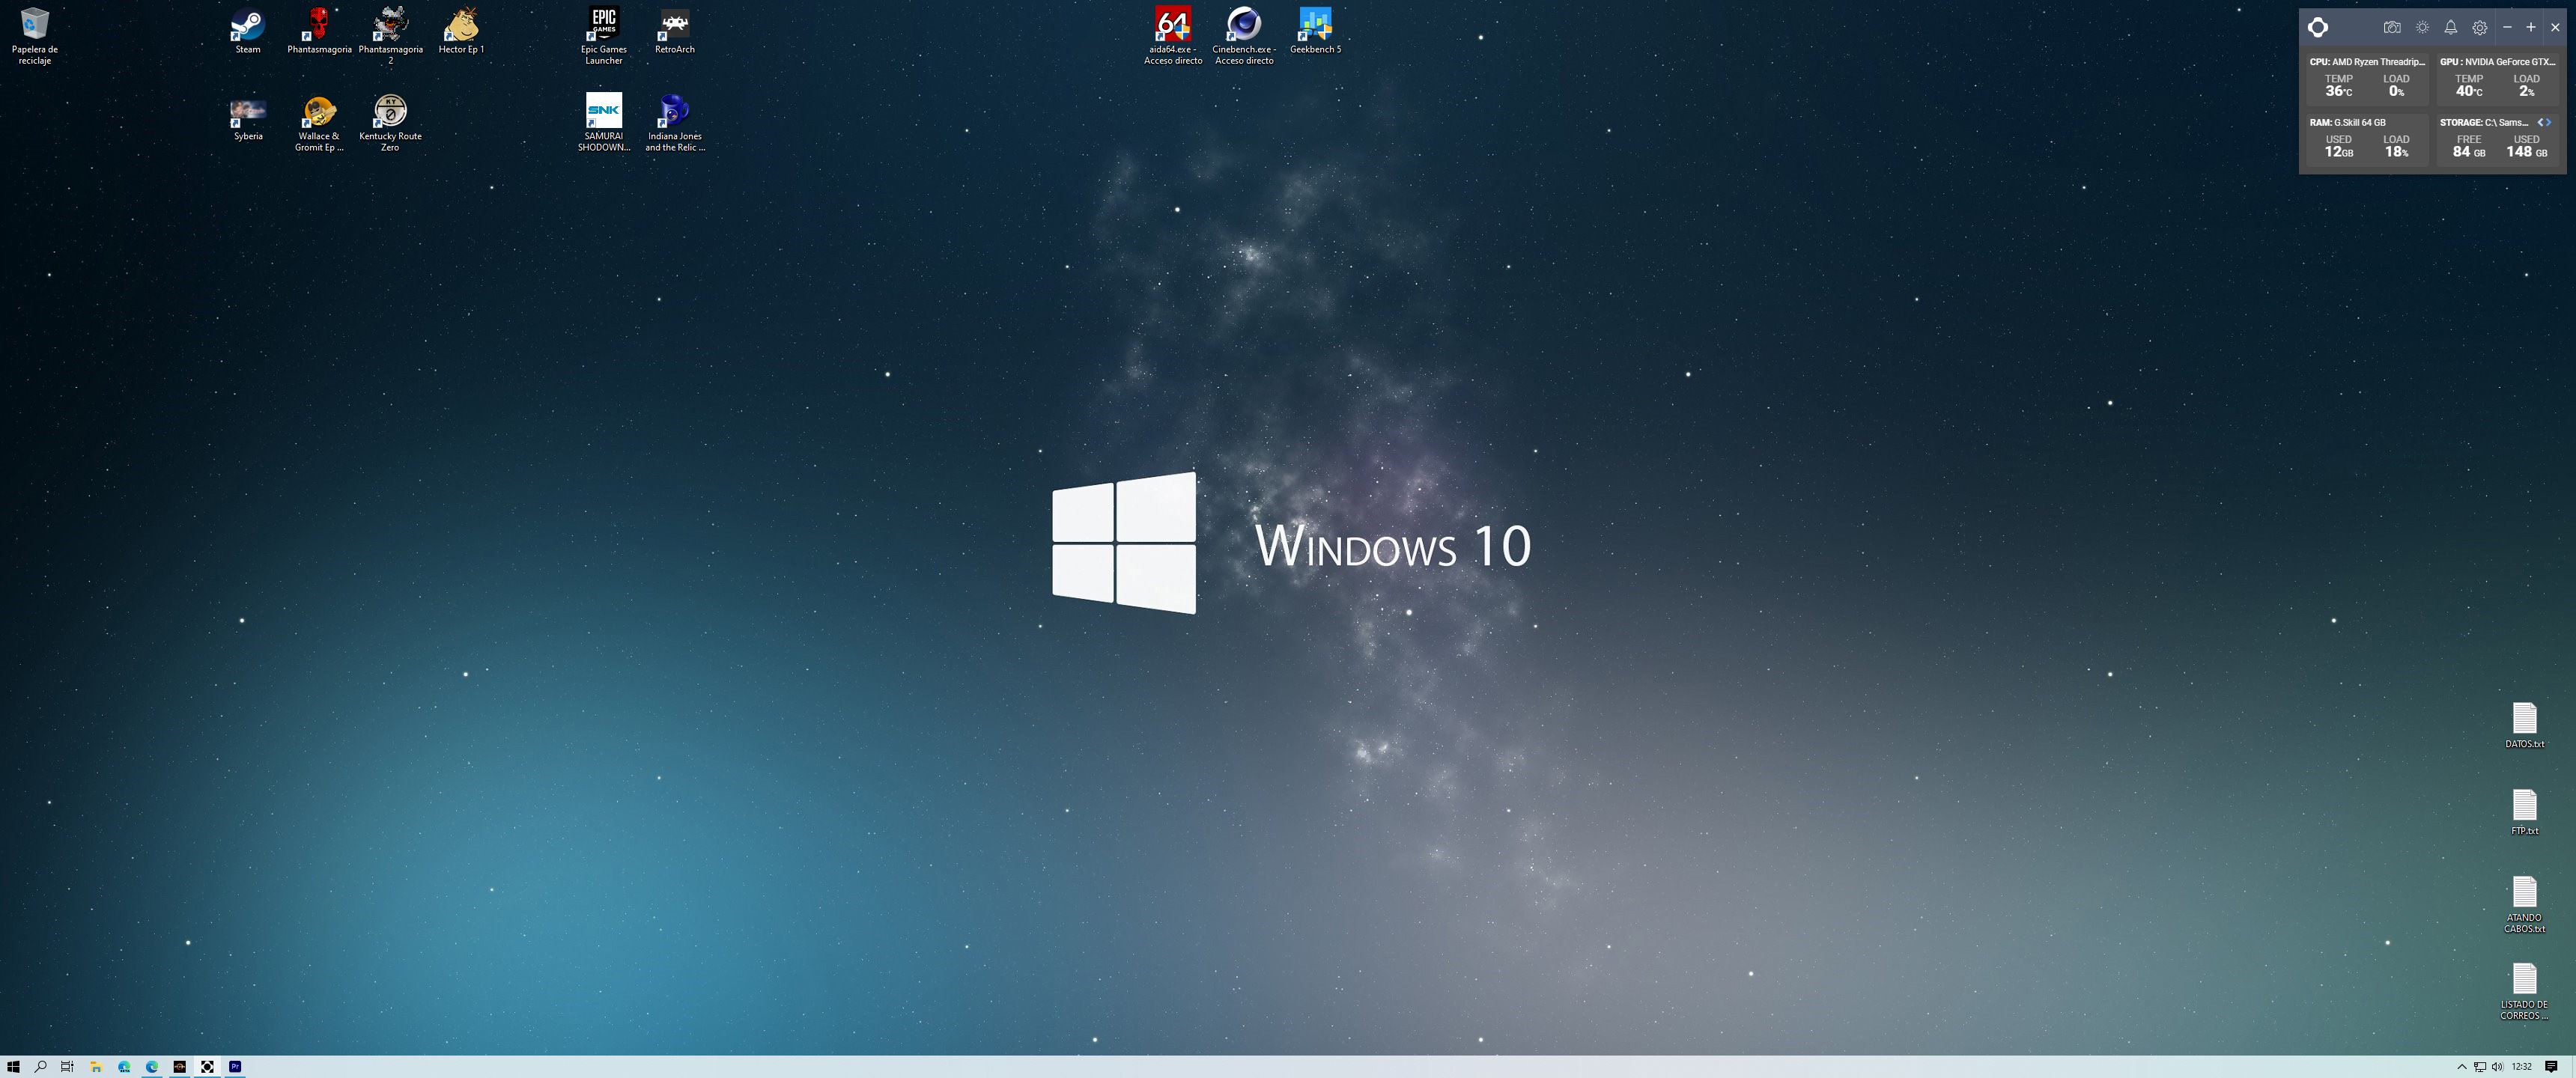Click the GPU temperature 40°C value
2576x1078 pixels.
coord(2468,91)
